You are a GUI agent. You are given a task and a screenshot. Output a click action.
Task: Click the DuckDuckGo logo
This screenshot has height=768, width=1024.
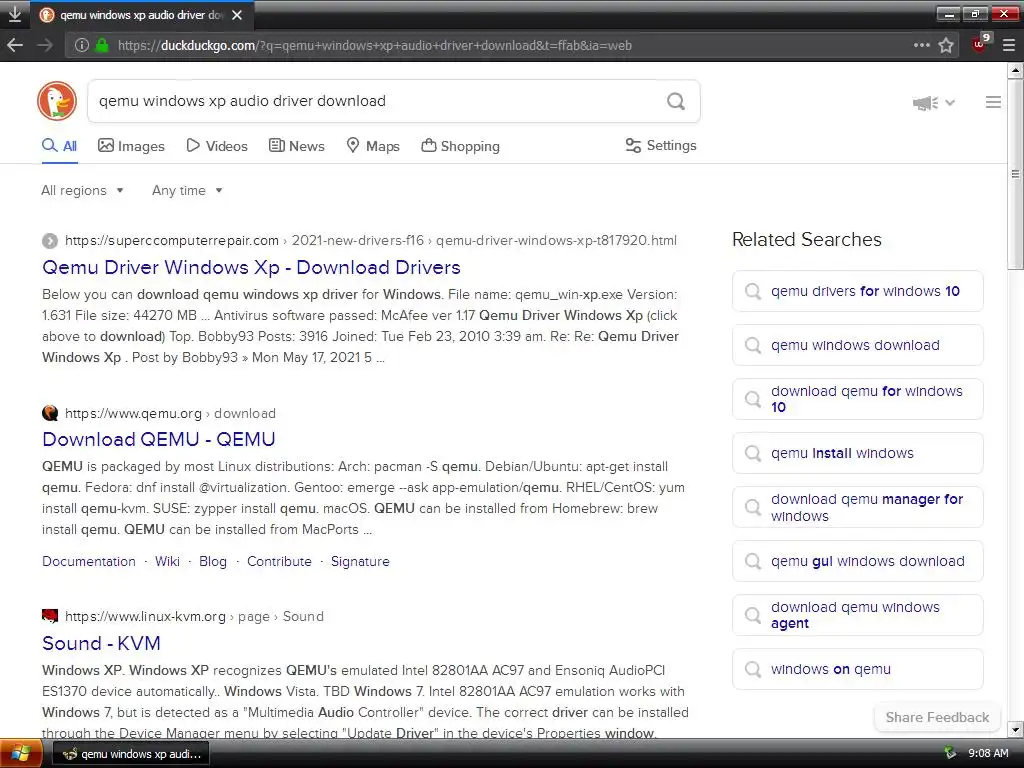57,101
